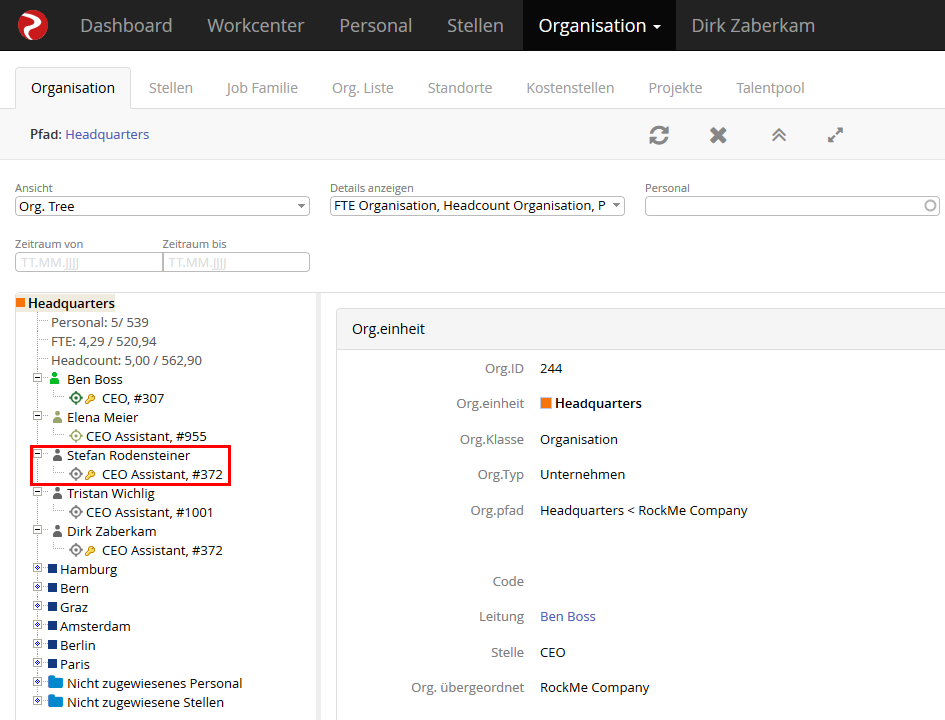Image resolution: width=945 pixels, height=720 pixels.
Task: Click the Zeitraum bis date field
Action: point(236,262)
